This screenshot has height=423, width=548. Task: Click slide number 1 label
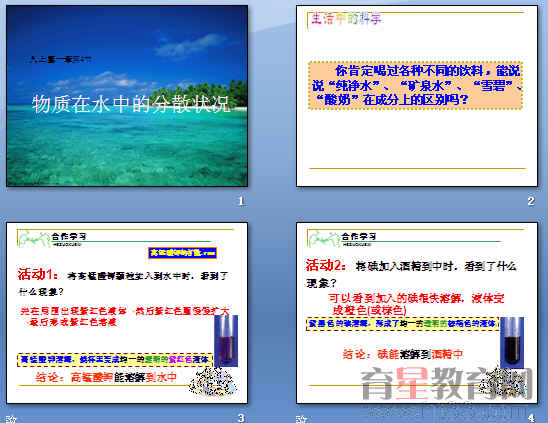[x=240, y=201]
